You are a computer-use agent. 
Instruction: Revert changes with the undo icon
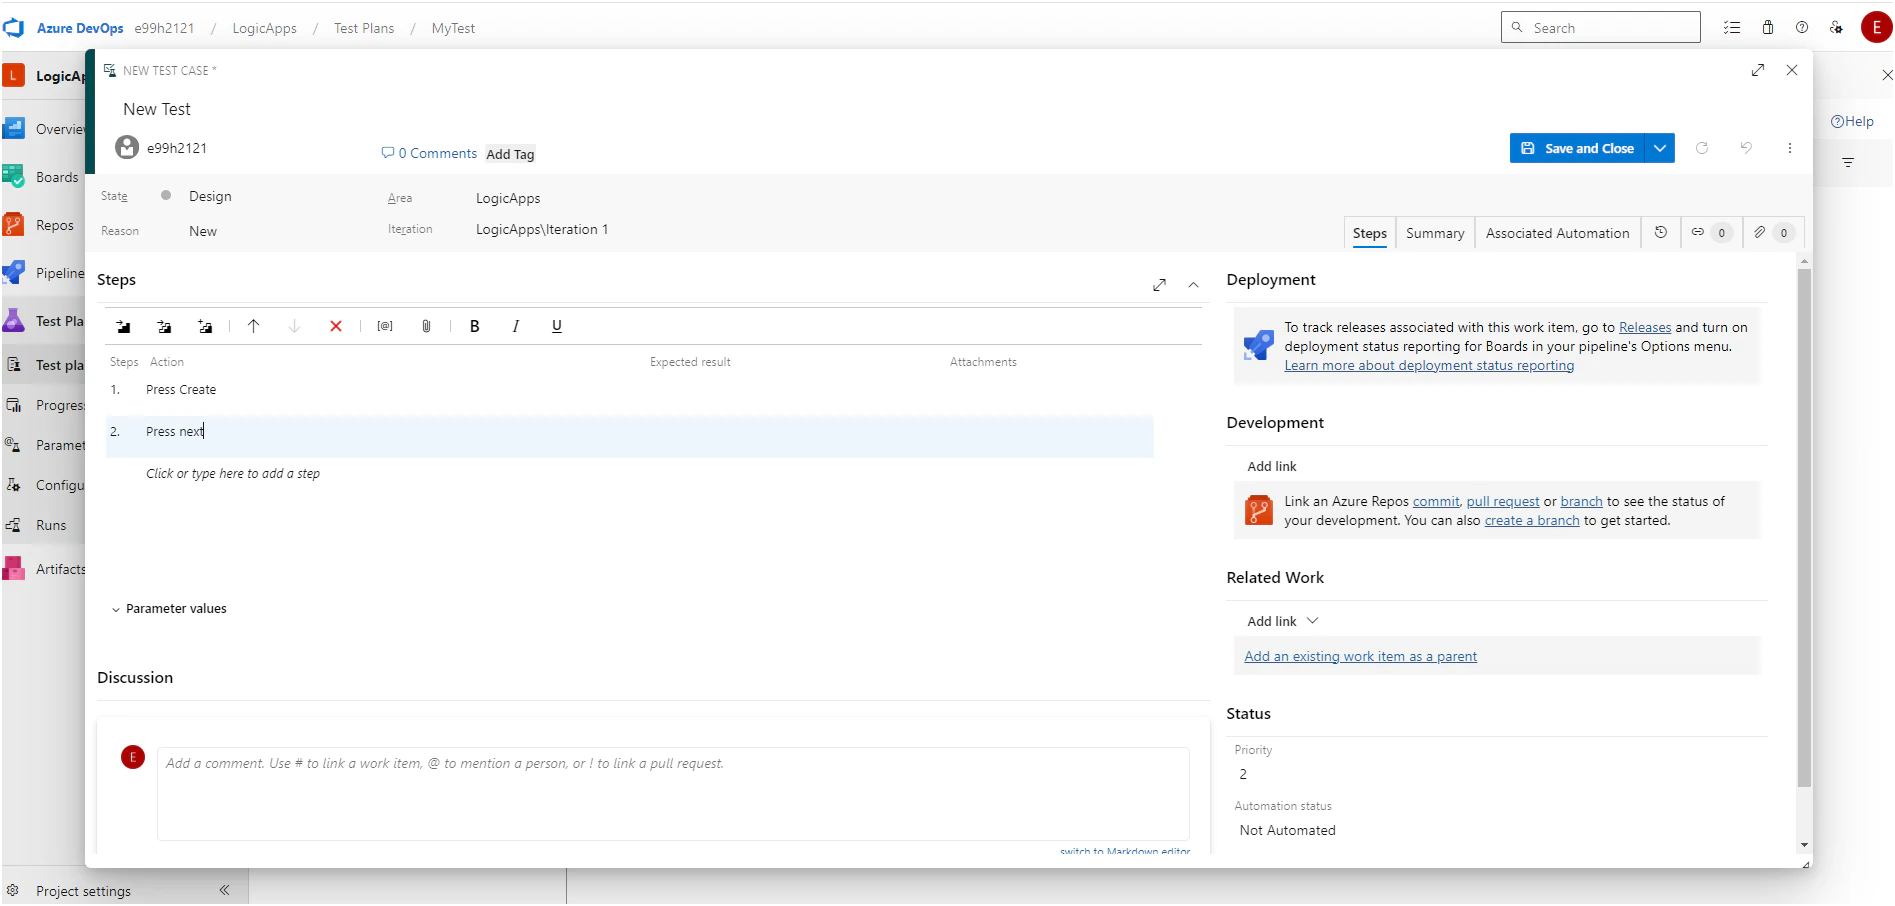1746,148
